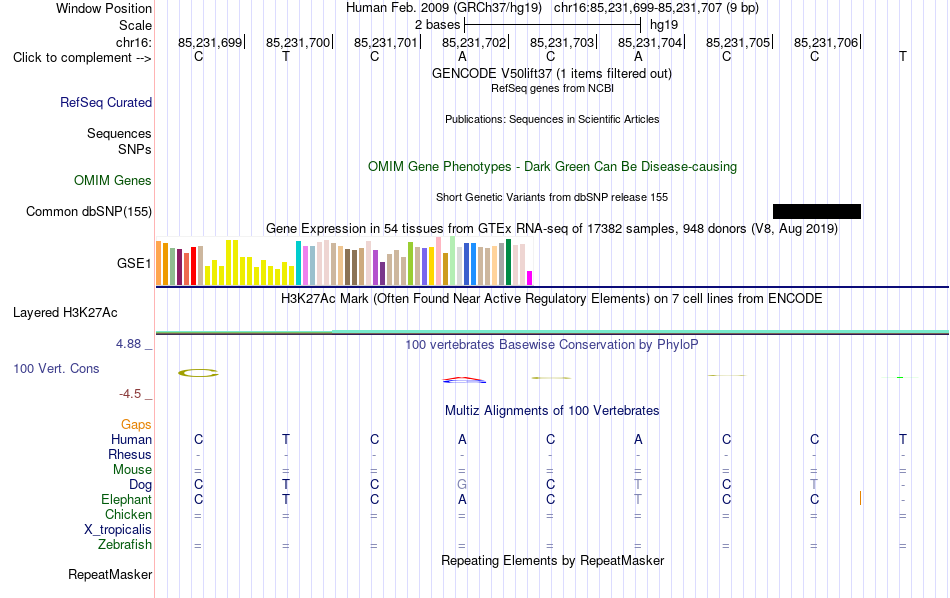
Task: Click the OMIM Gene Phenotypes track title
Action: coord(552,167)
